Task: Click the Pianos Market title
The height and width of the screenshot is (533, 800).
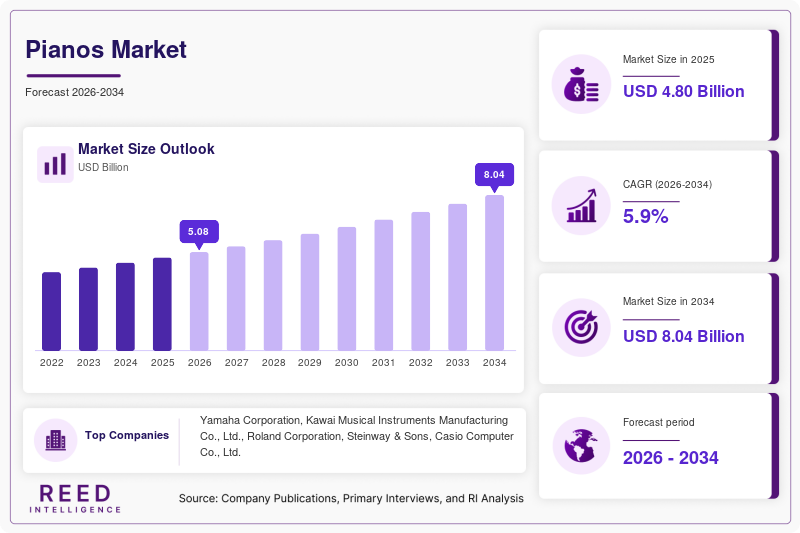Action: tap(106, 49)
